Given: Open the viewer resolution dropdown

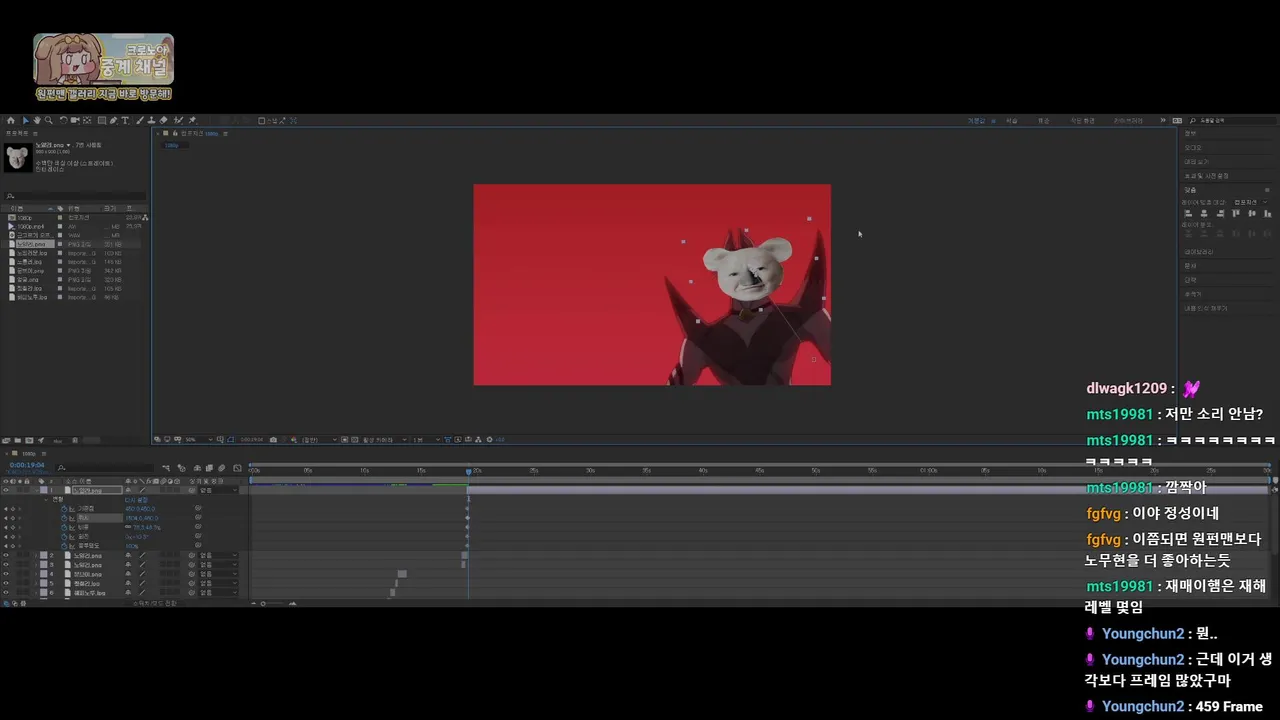Looking at the screenshot, I should [318, 439].
